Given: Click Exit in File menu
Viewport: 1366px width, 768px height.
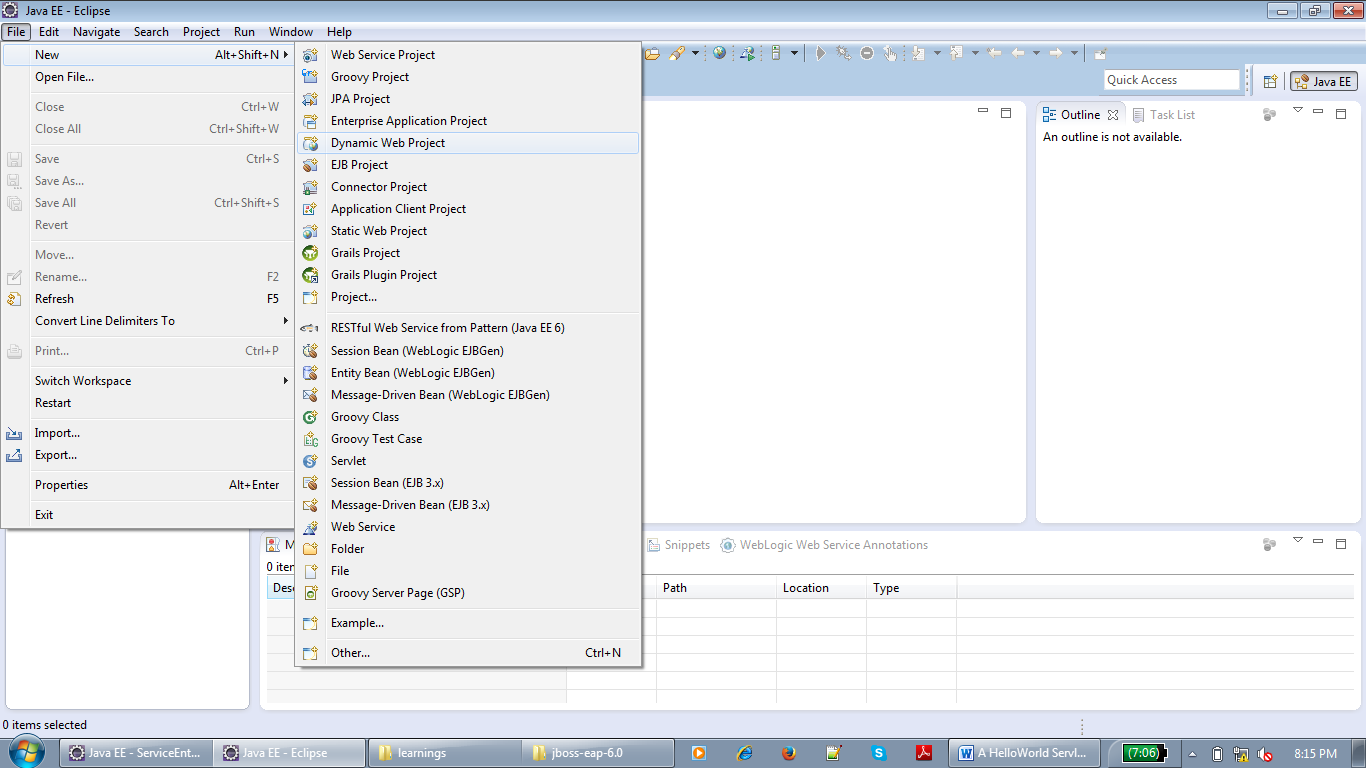Looking at the screenshot, I should 148,515.
